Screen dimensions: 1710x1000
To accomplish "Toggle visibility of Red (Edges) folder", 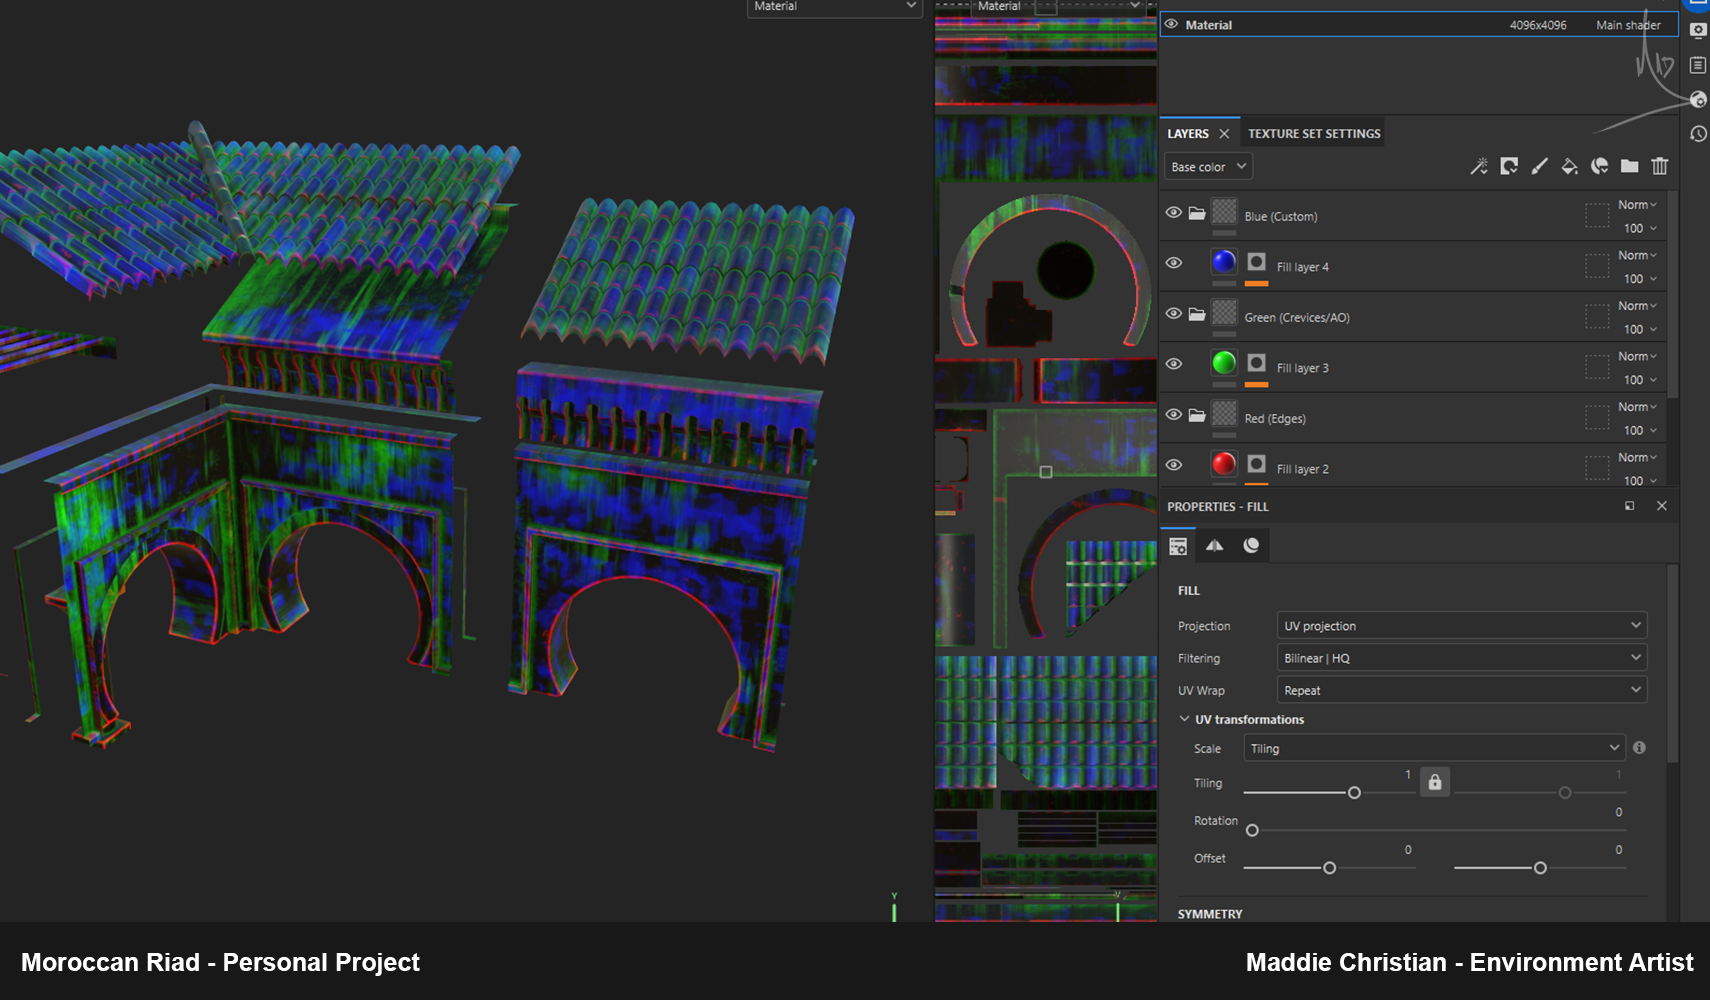I will coord(1174,414).
